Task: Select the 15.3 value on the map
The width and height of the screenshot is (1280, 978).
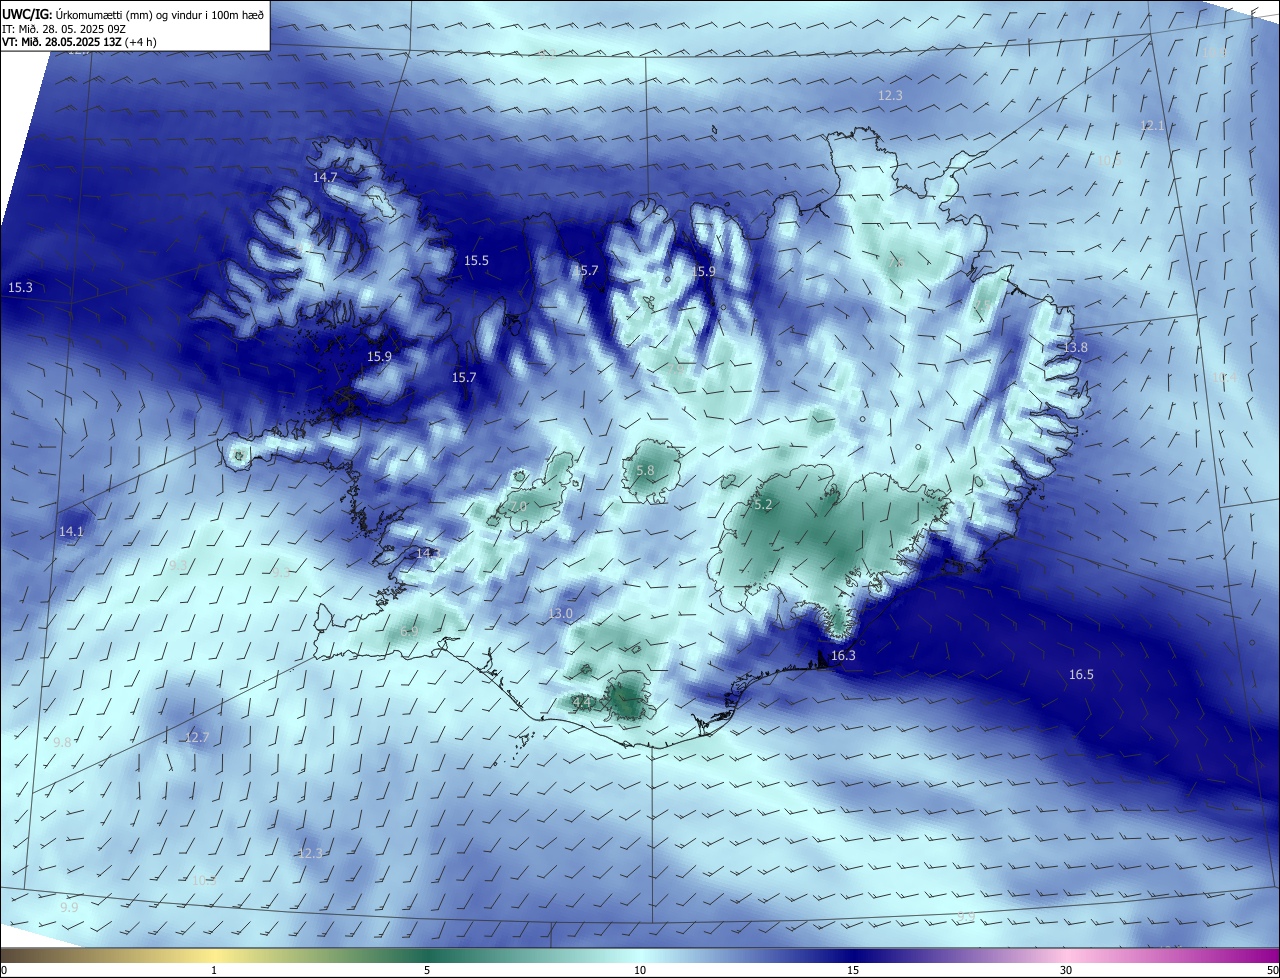Action: 20,288
